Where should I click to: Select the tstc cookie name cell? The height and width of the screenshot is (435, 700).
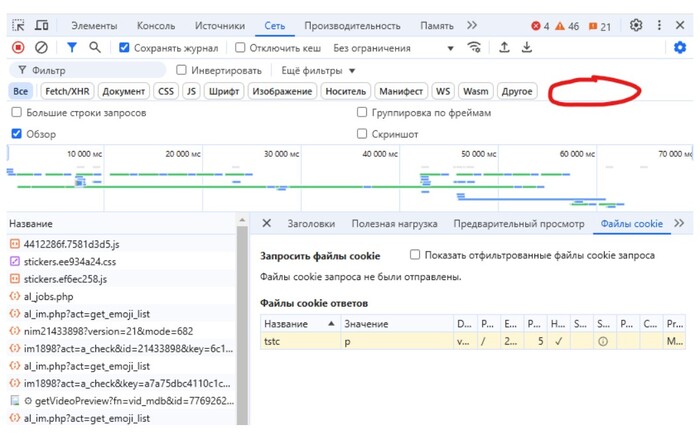point(300,341)
